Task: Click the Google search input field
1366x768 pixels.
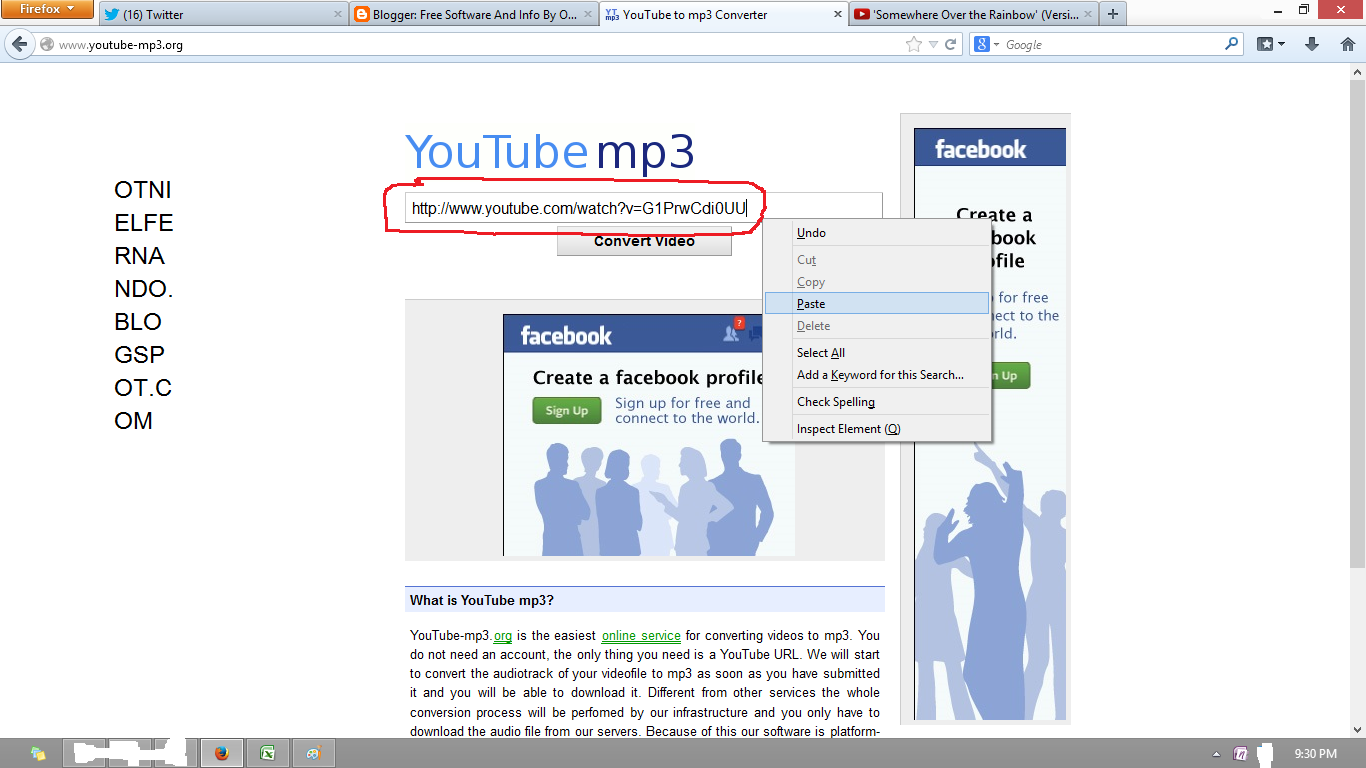Action: (1112, 44)
